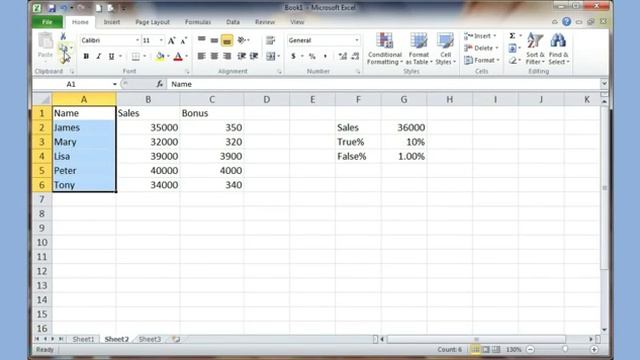The width and height of the screenshot is (640, 360).
Task: Open the File tab
Action: pyautogui.click(x=47, y=22)
